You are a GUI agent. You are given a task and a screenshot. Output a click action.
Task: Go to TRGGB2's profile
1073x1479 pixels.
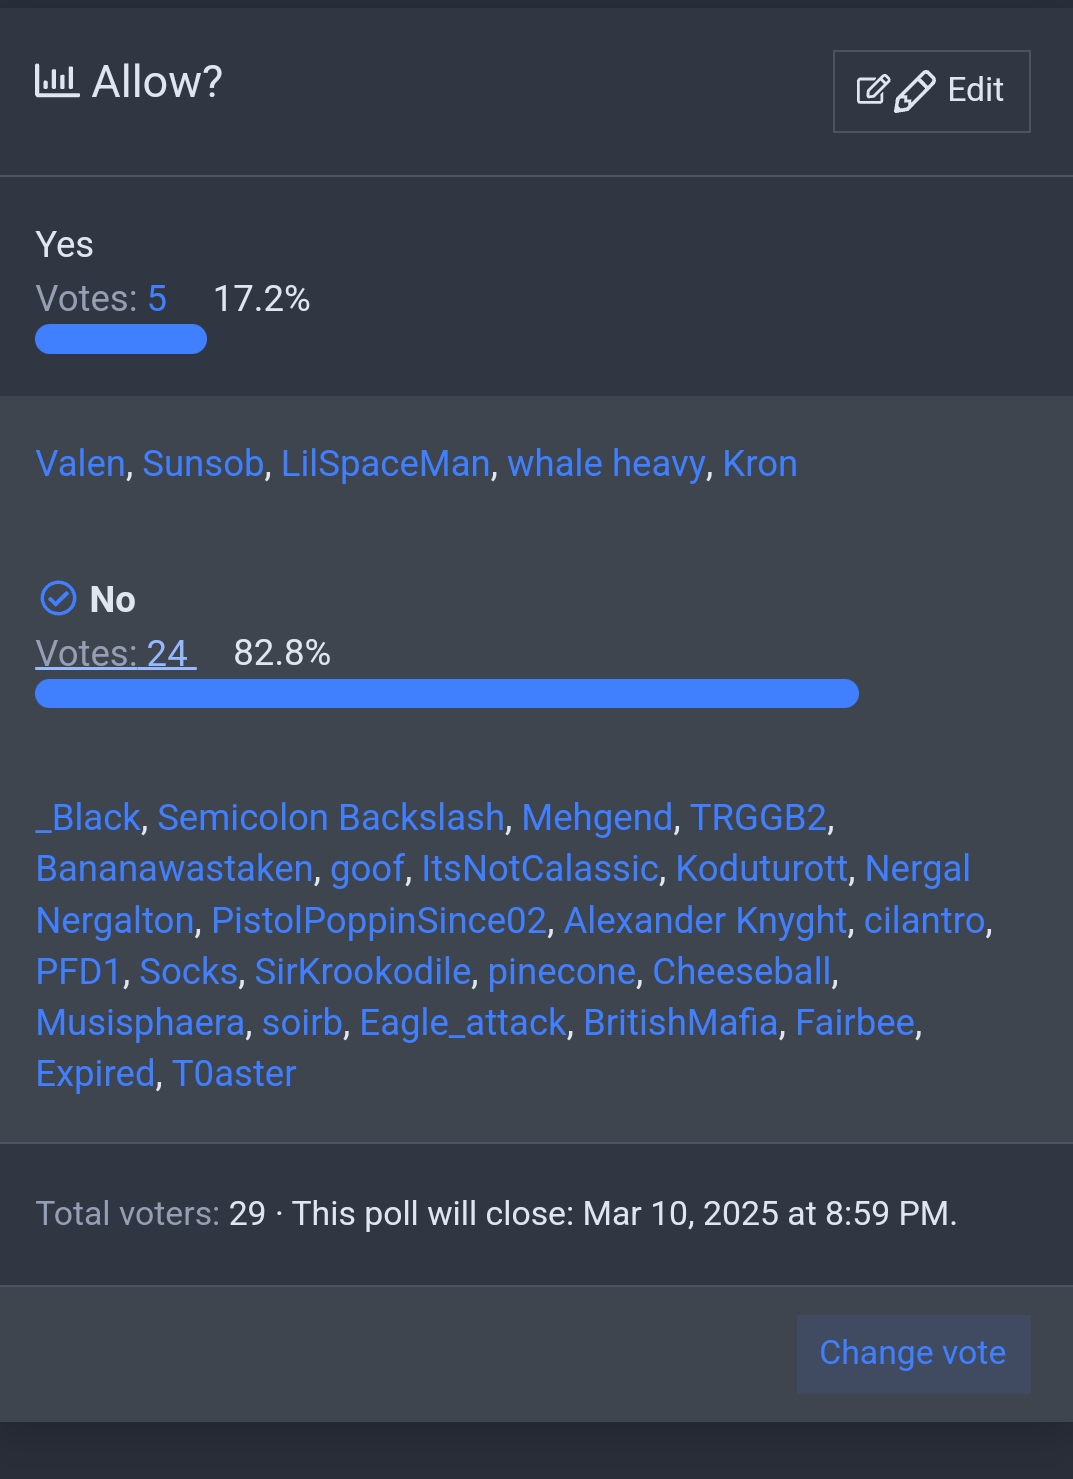tap(758, 818)
